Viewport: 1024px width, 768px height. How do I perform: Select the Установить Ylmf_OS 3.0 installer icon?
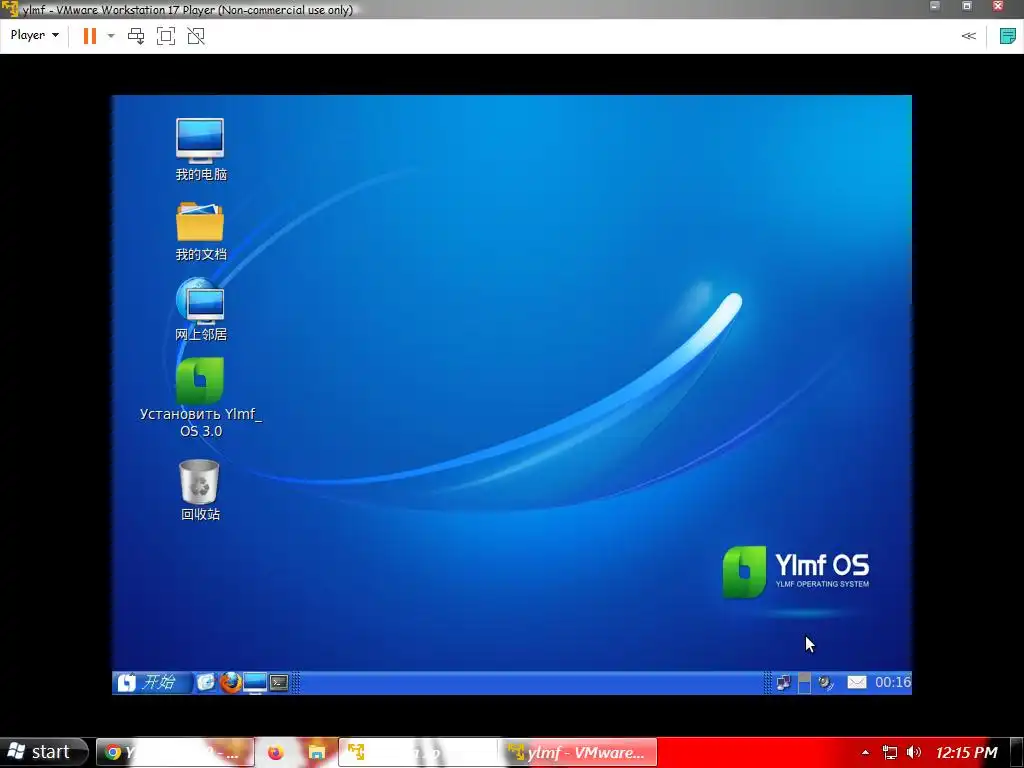pyautogui.click(x=200, y=397)
